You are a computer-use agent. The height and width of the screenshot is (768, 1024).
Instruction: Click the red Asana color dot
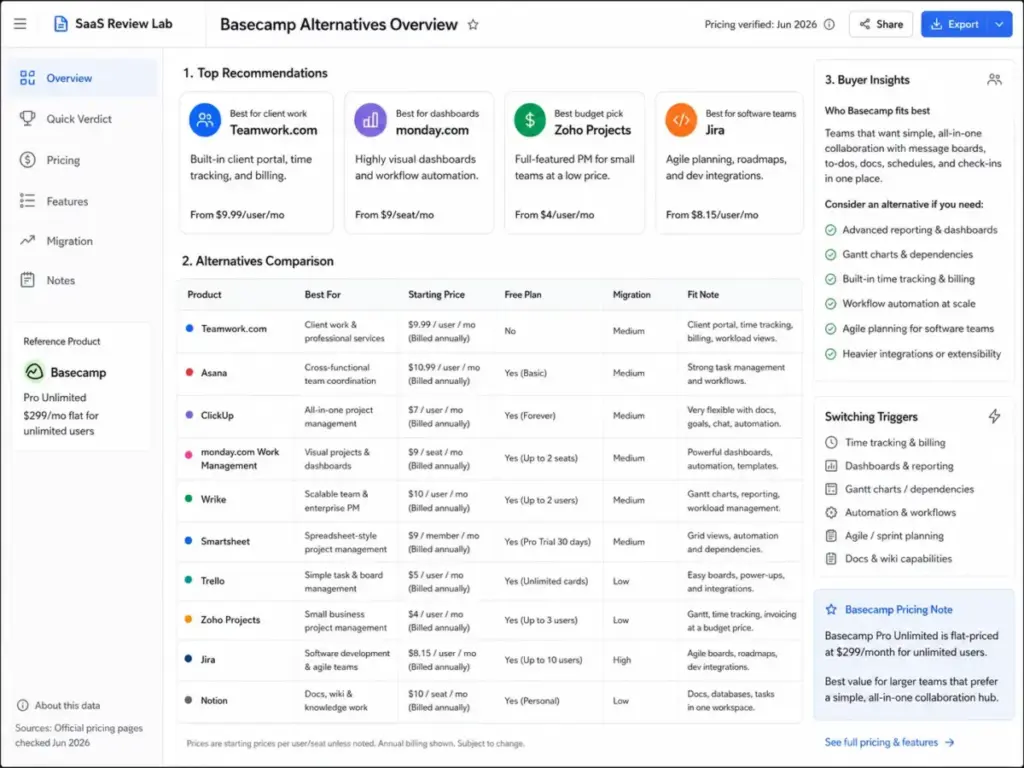189,372
